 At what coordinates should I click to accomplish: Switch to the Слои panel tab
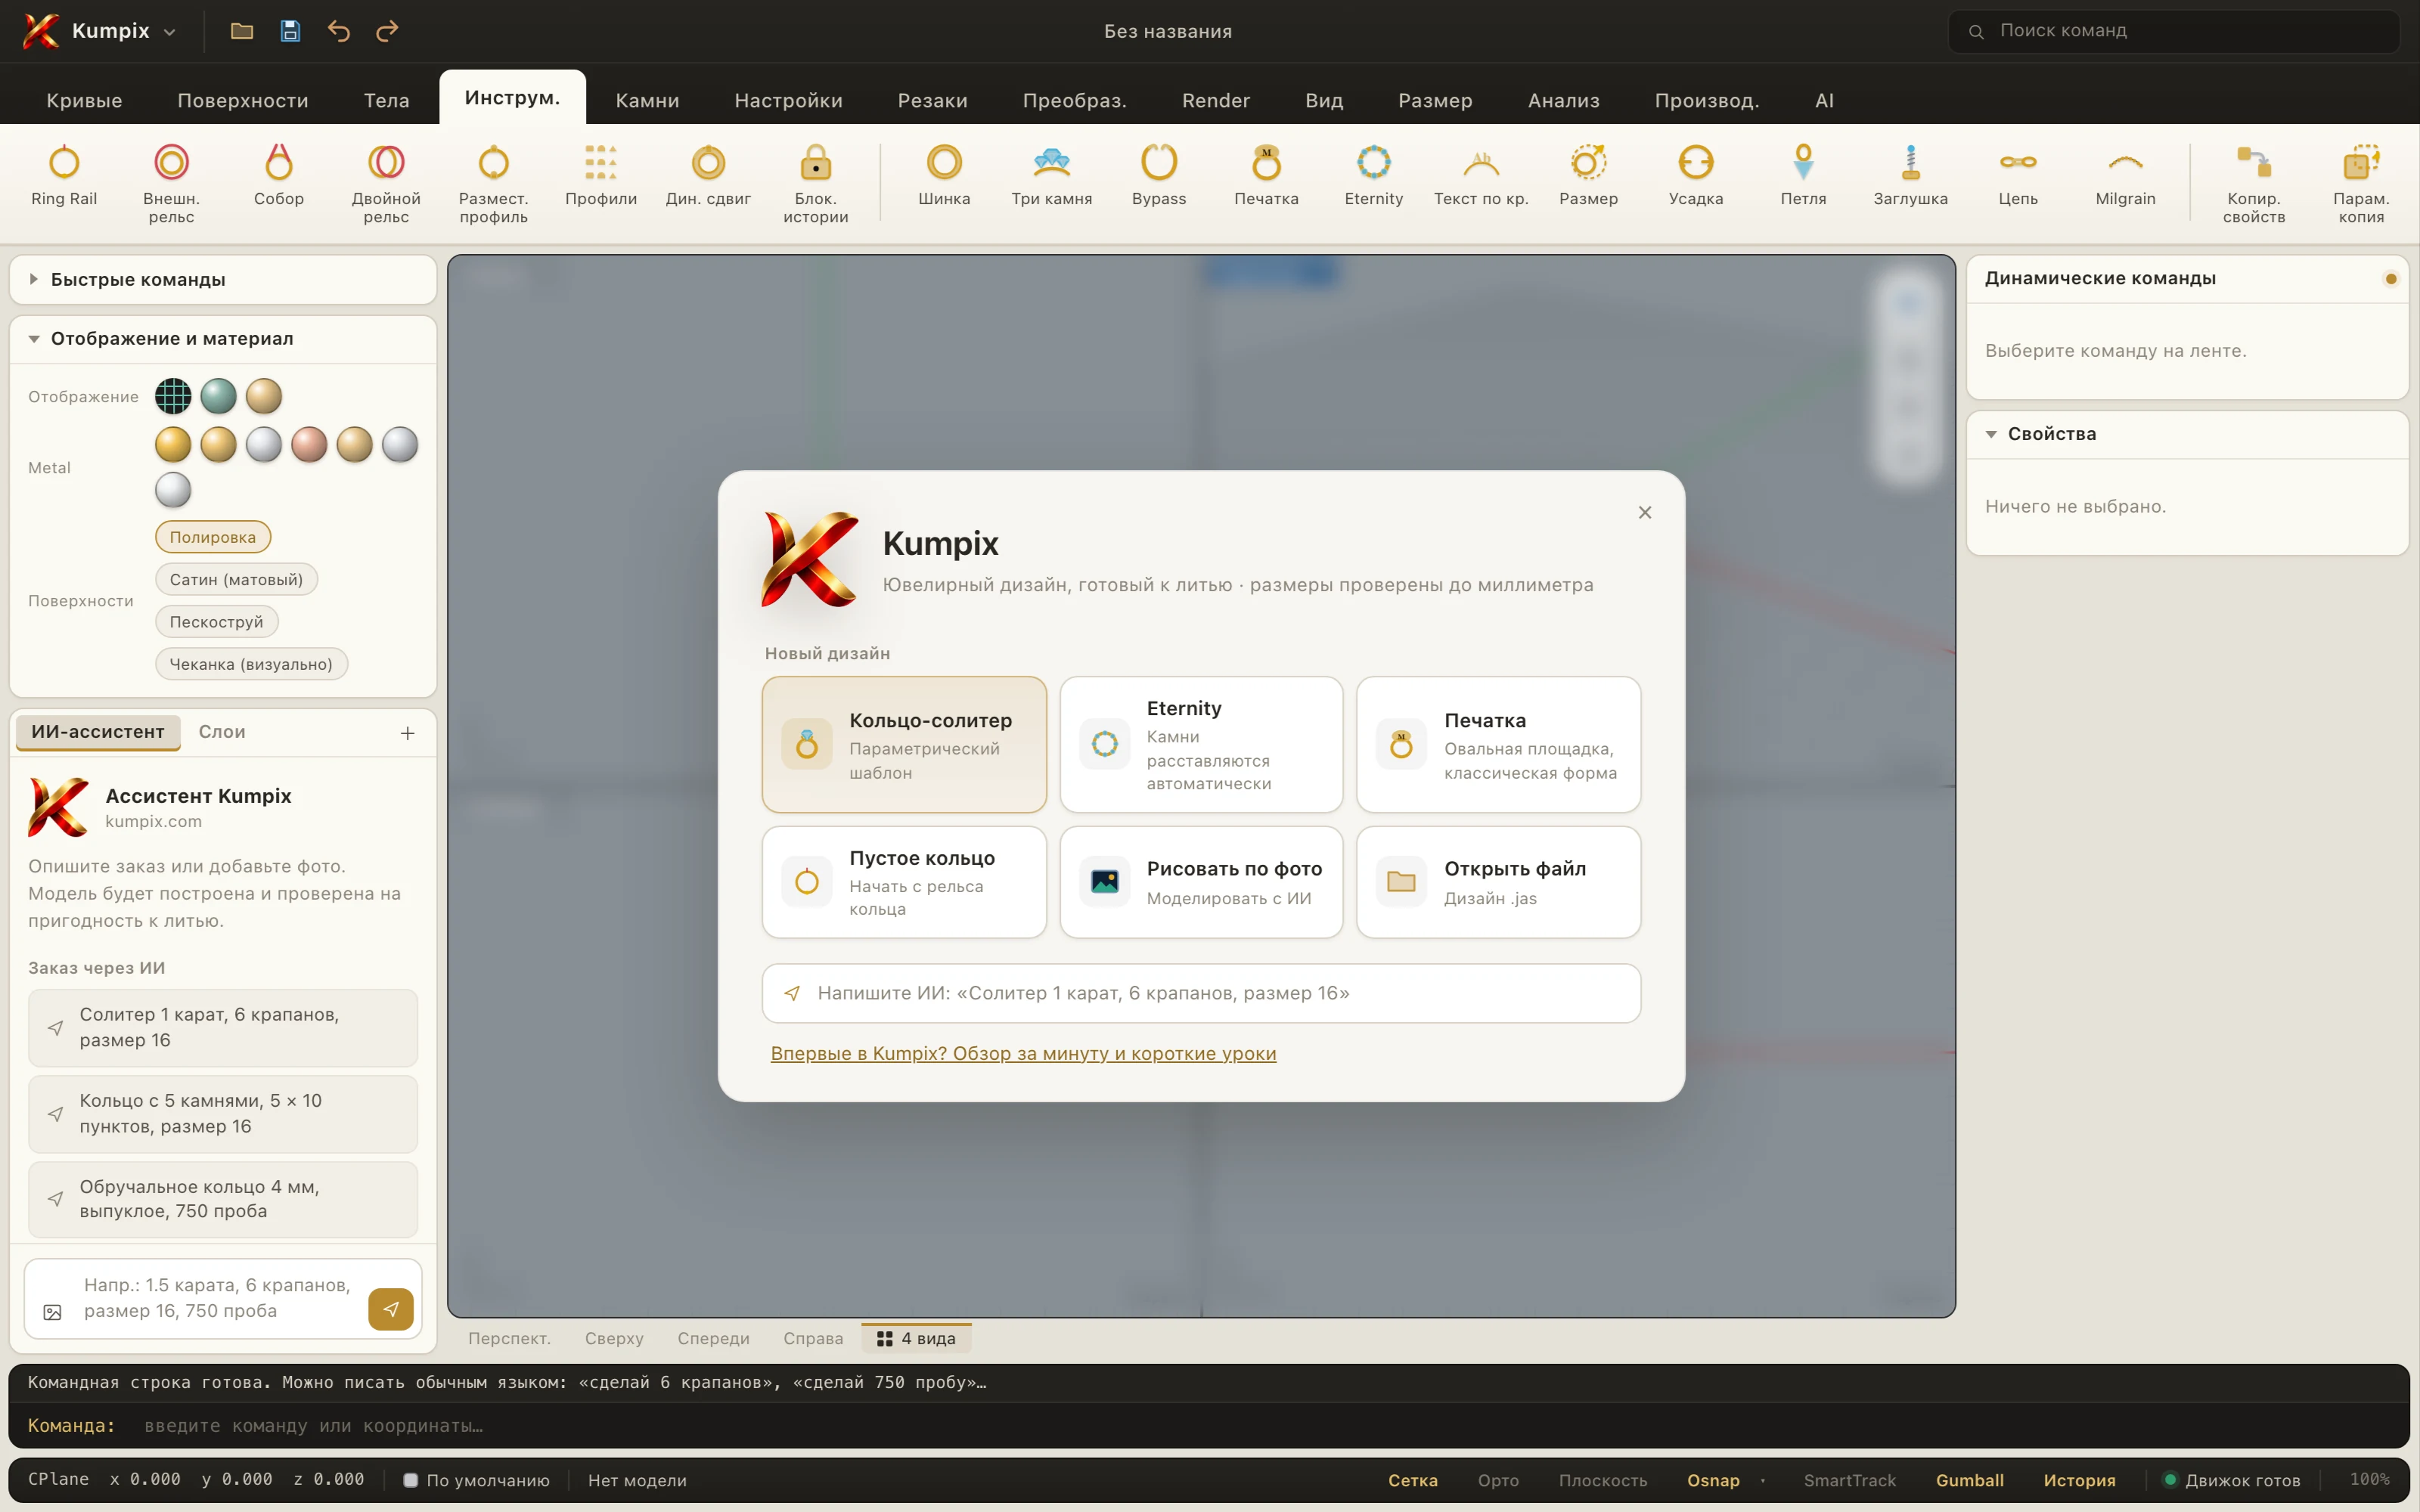click(222, 732)
